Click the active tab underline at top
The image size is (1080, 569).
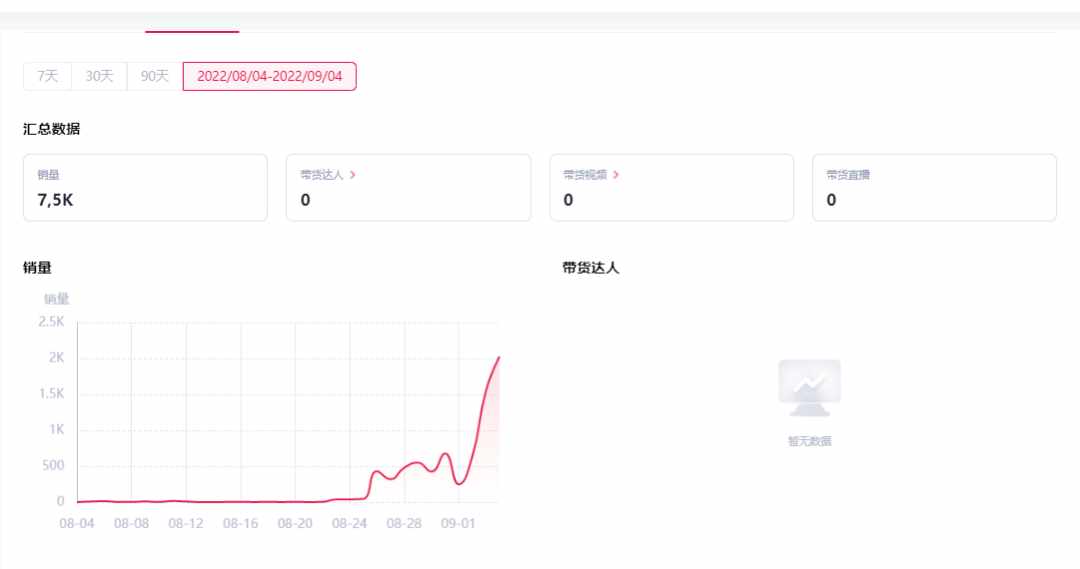pos(192,31)
